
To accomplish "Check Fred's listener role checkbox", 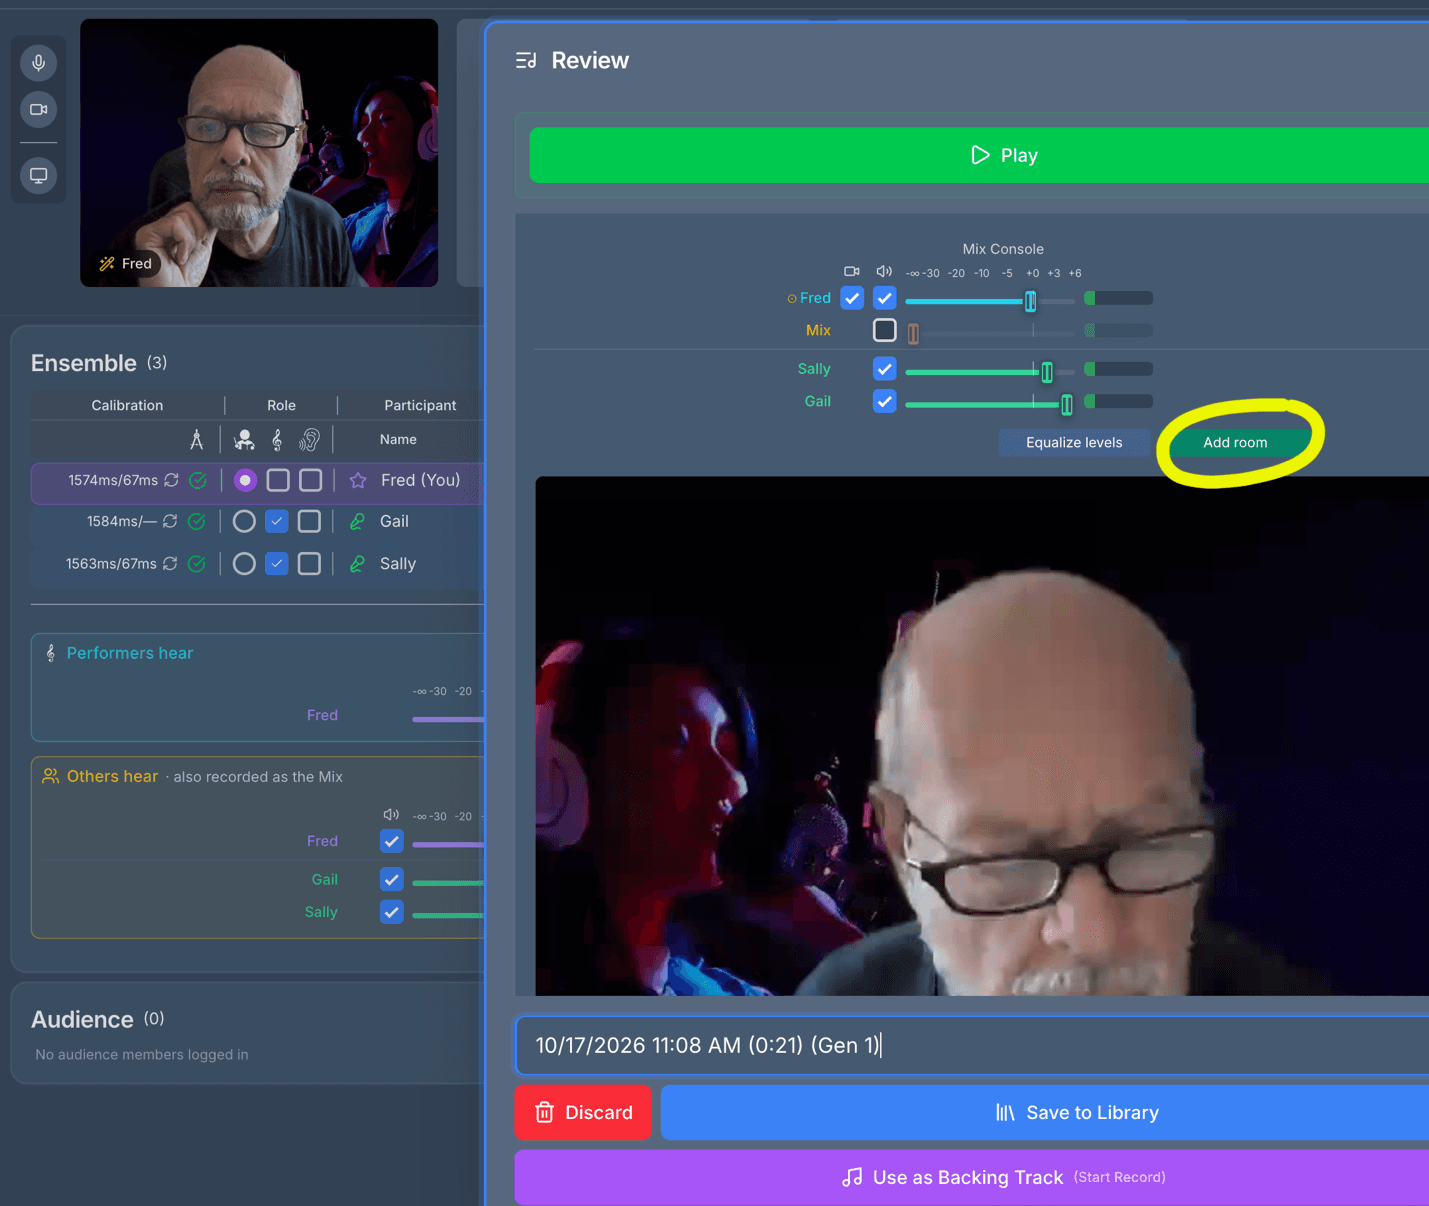I will (311, 480).
